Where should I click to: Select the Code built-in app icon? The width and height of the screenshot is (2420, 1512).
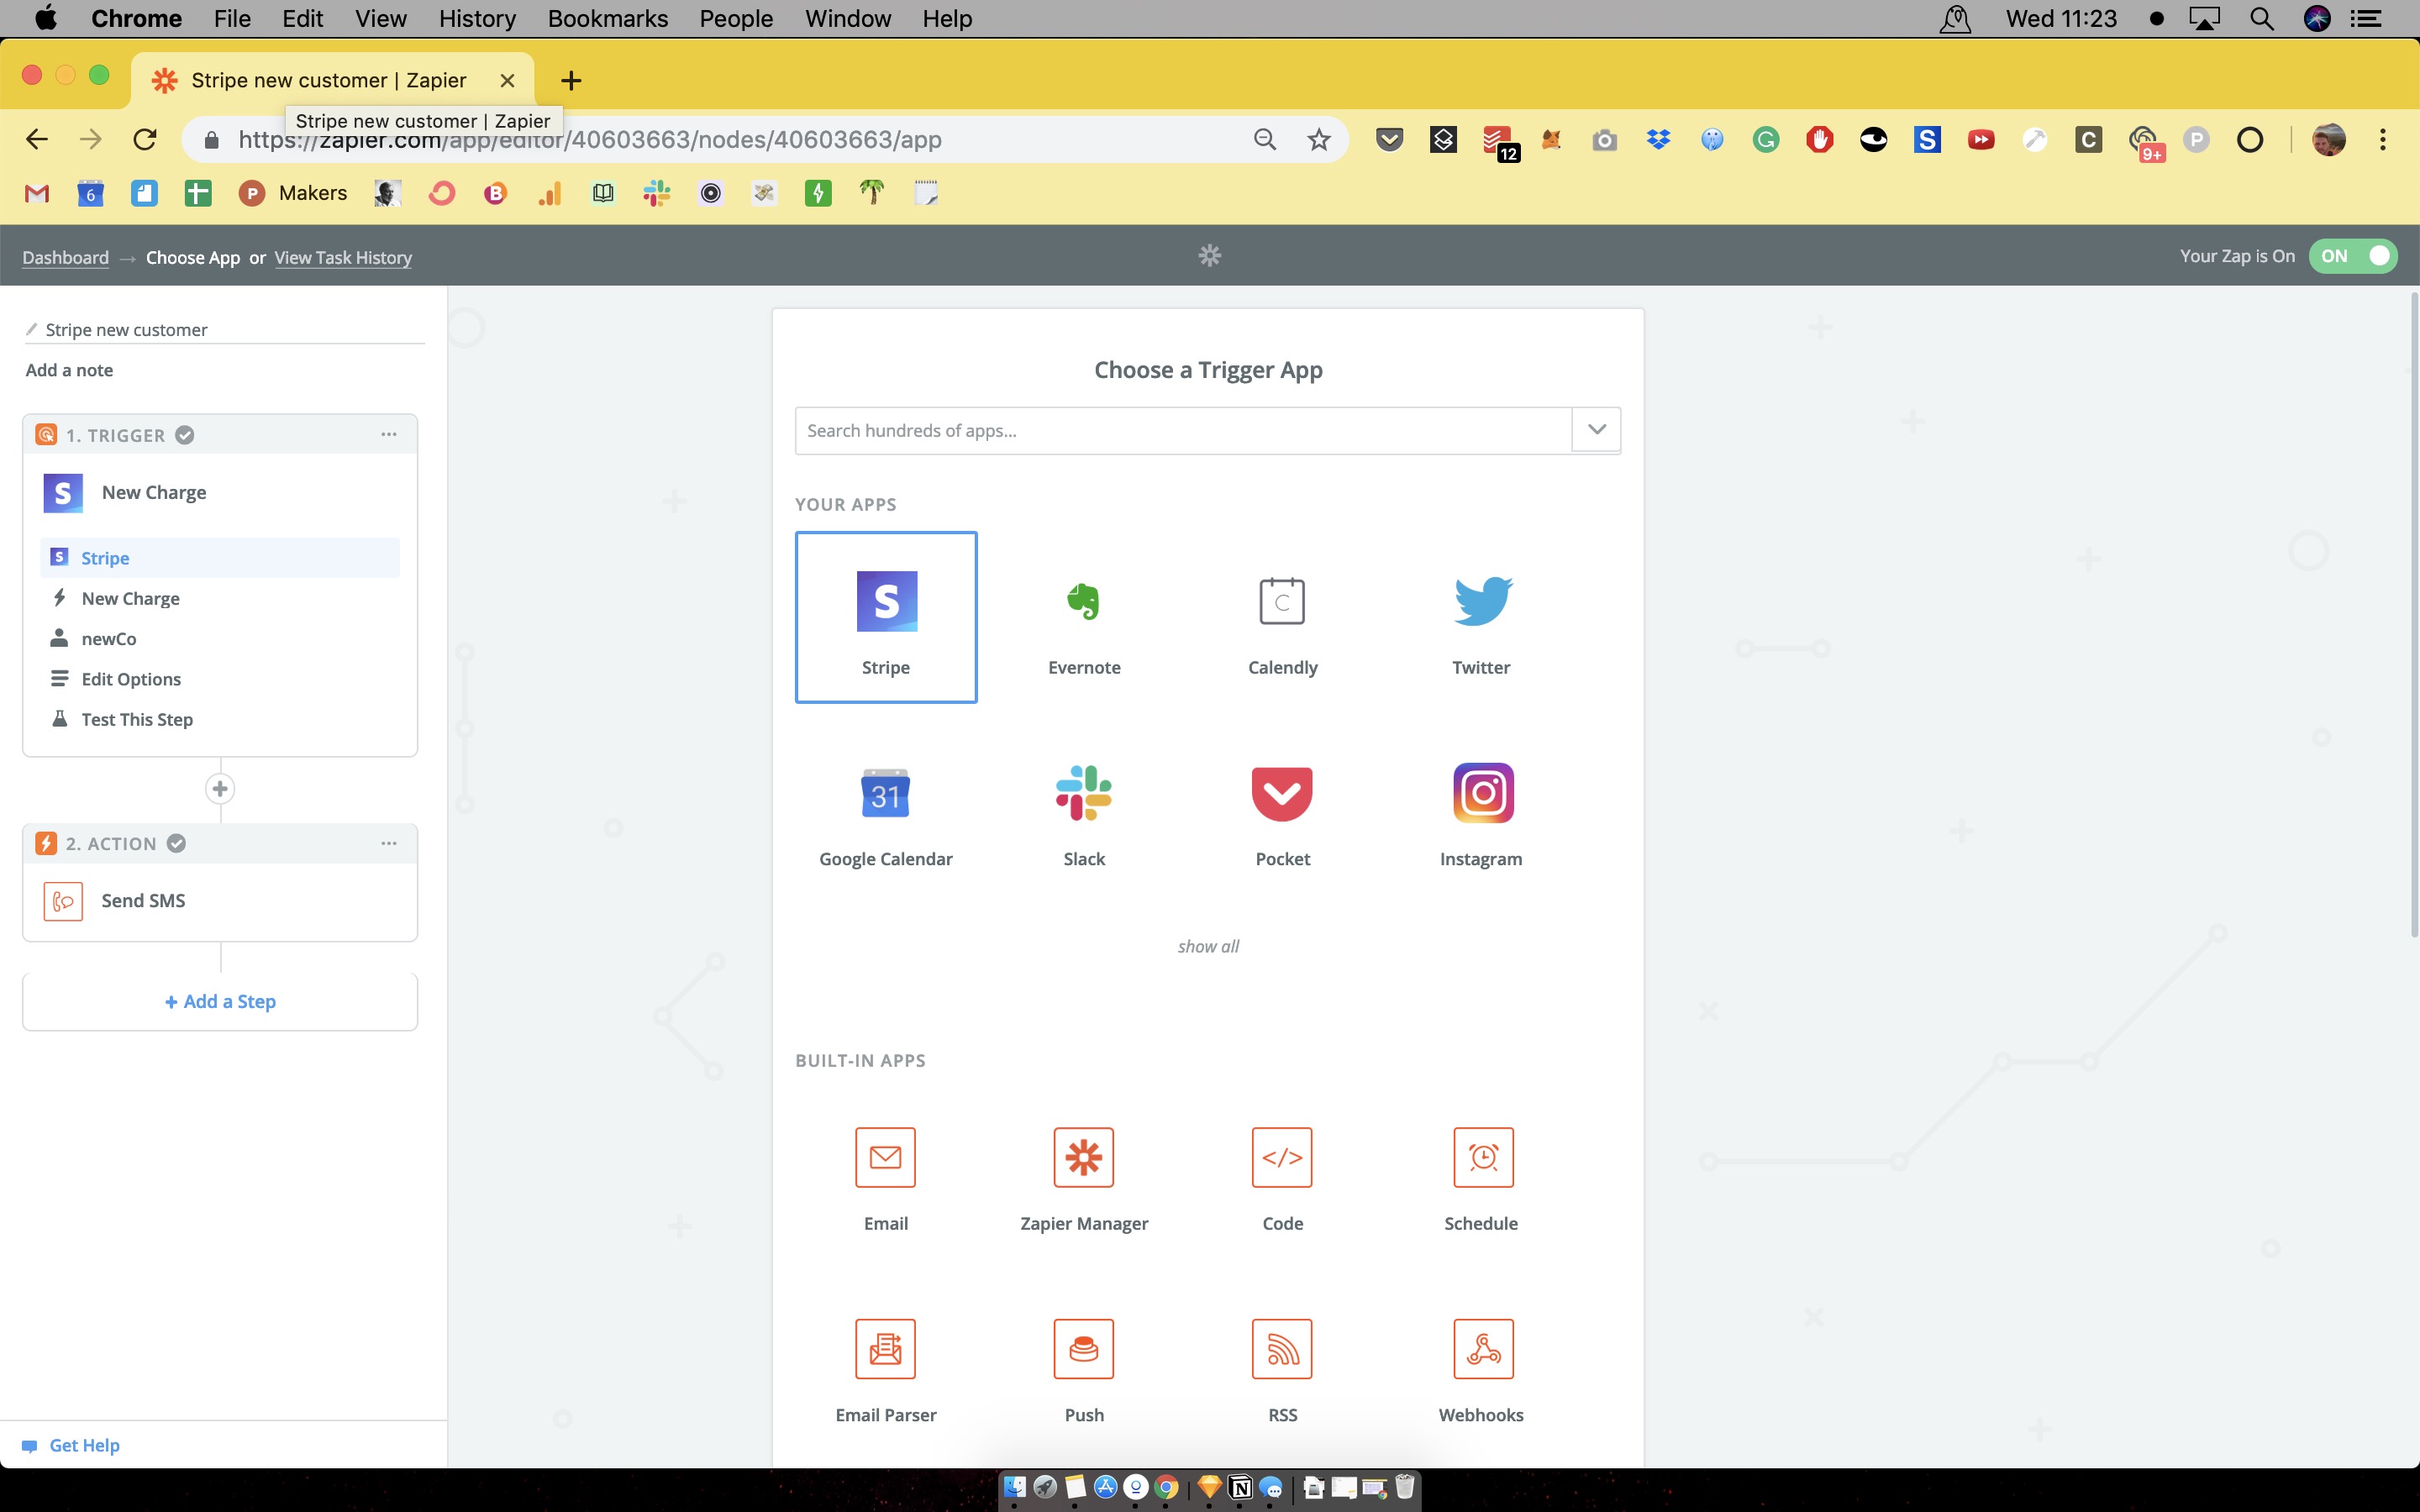(x=1282, y=1157)
